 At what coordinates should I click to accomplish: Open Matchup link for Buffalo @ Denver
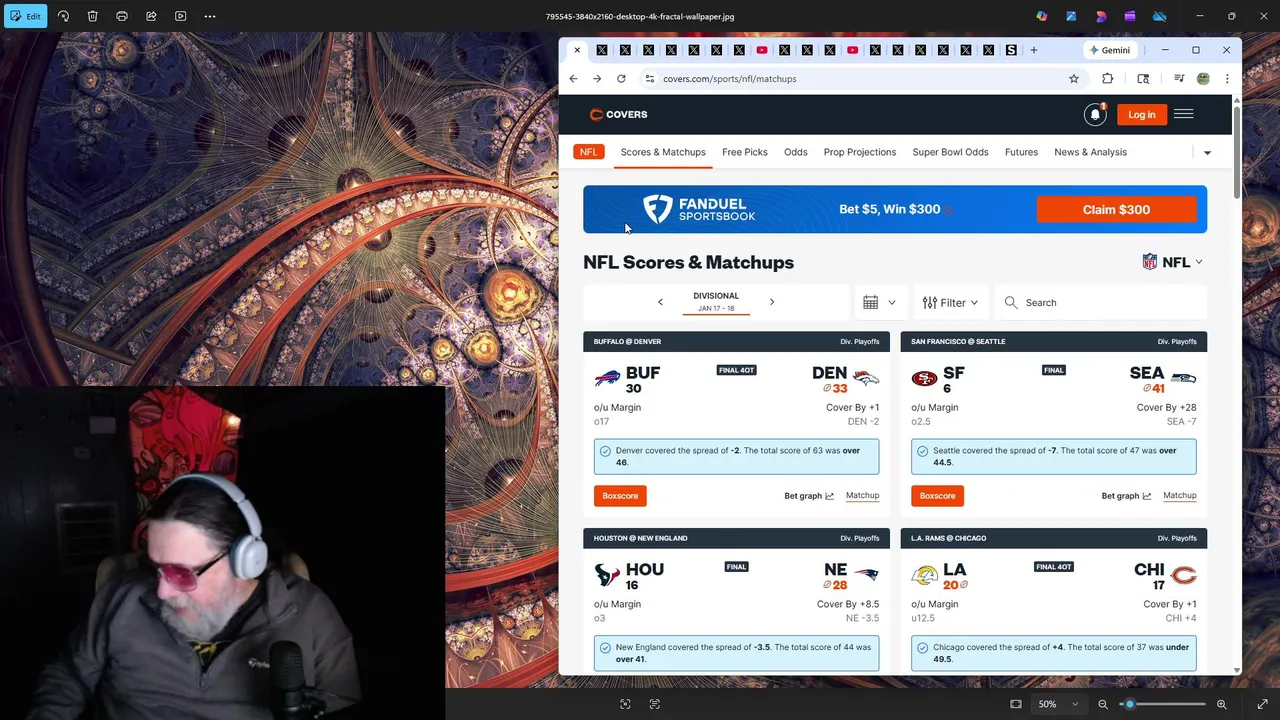[862, 496]
